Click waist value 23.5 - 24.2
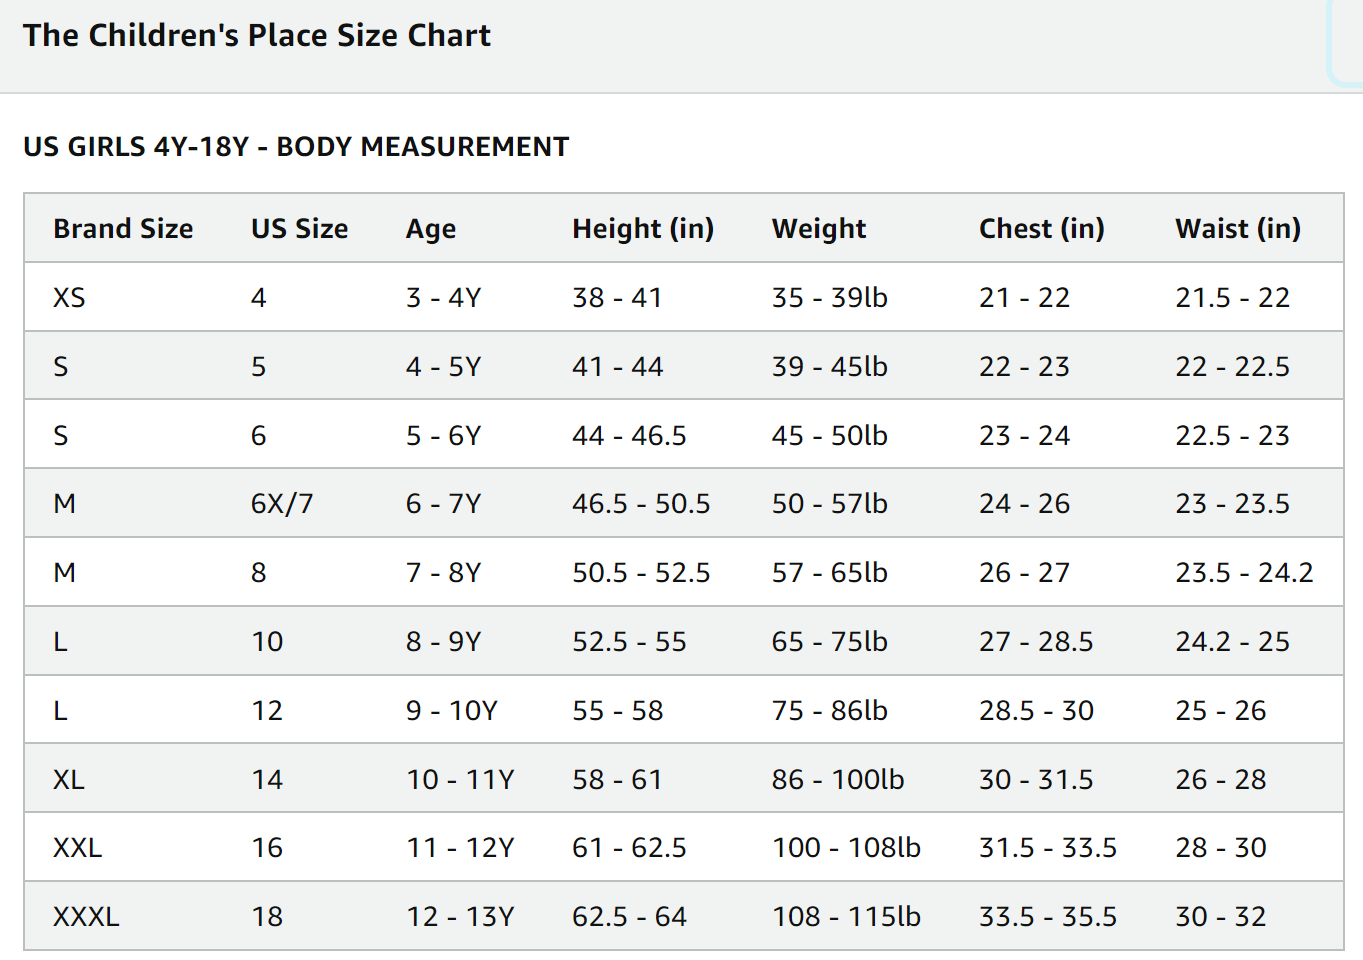1363x960 pixels. (1244, 573)
